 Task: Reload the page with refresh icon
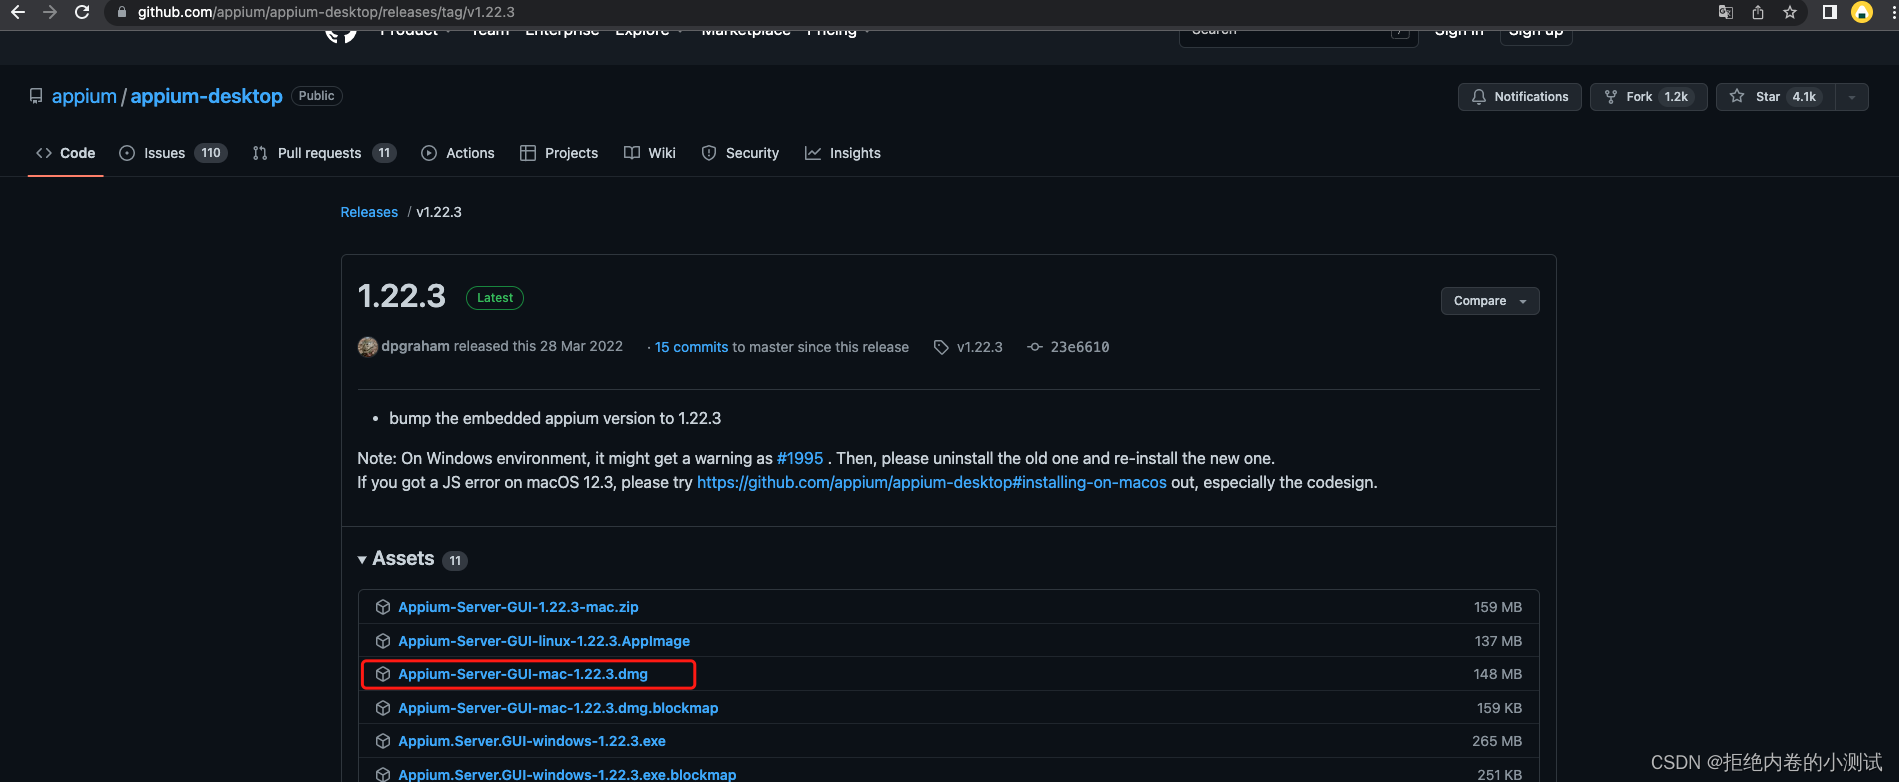point(82,12)
